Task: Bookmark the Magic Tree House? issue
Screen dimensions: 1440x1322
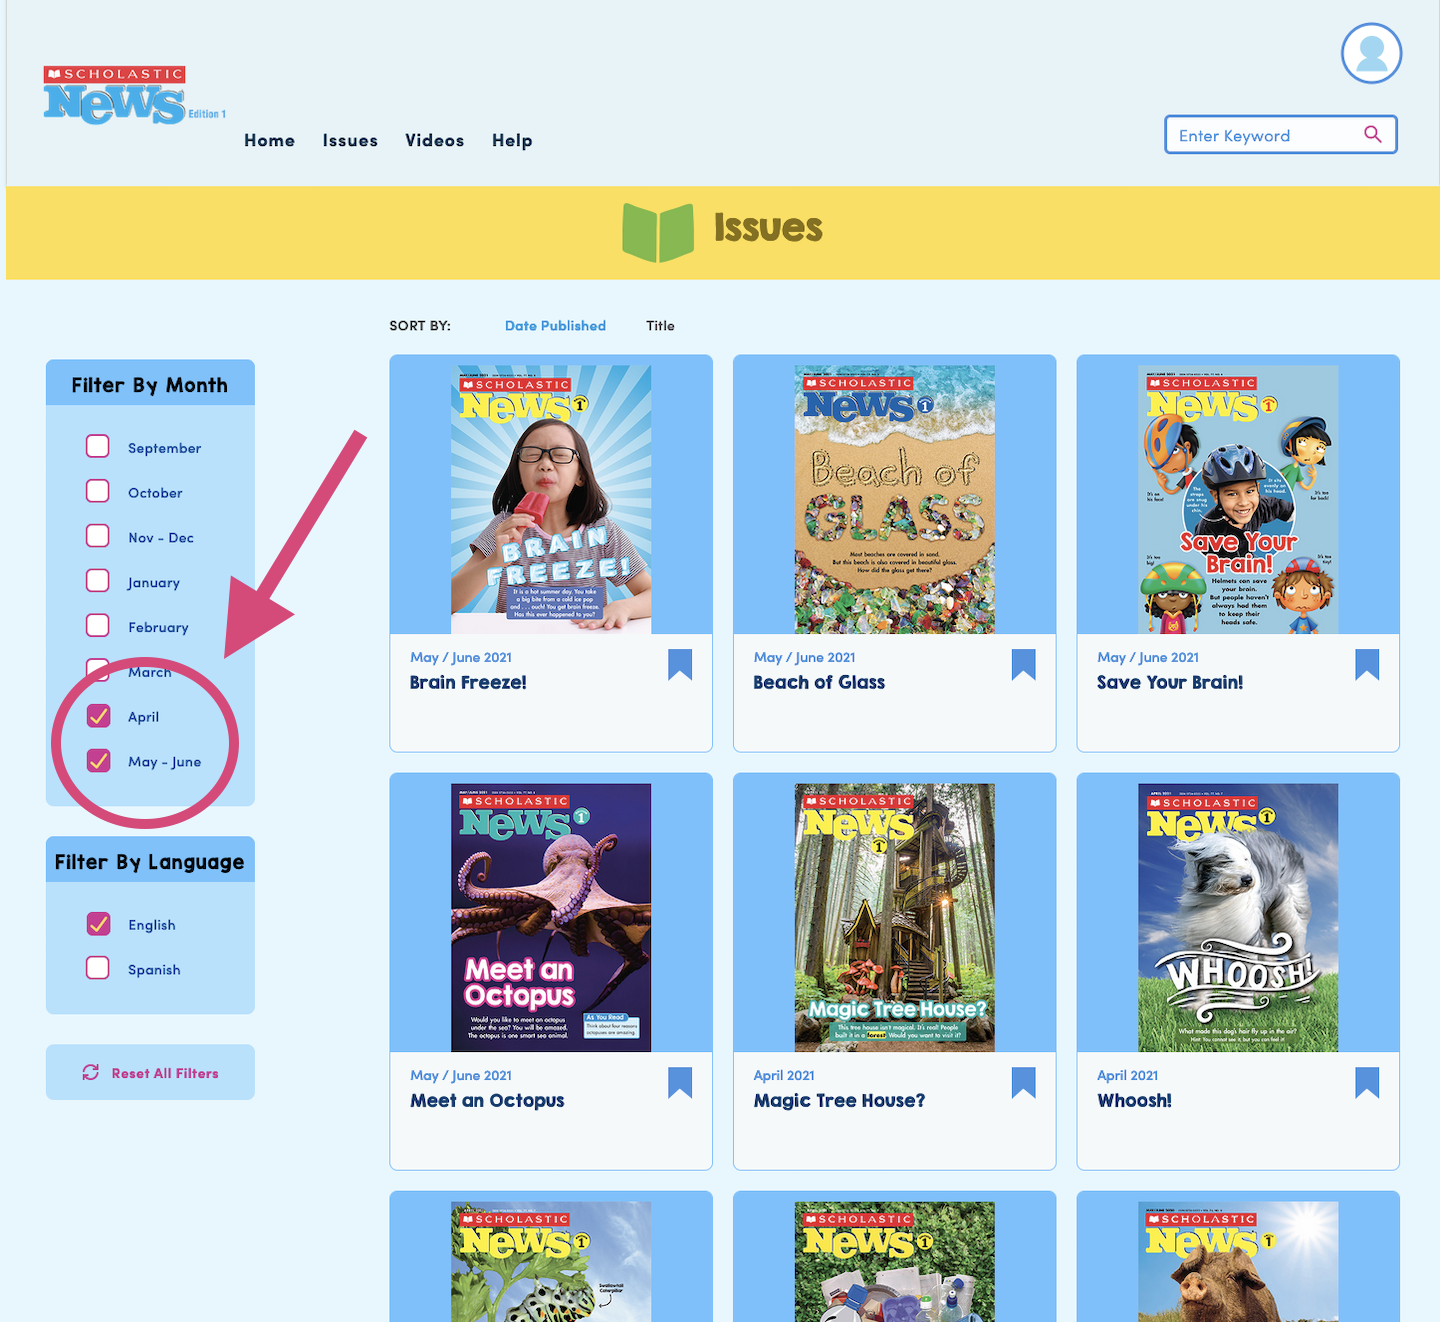Action: pos(1023,1082)
